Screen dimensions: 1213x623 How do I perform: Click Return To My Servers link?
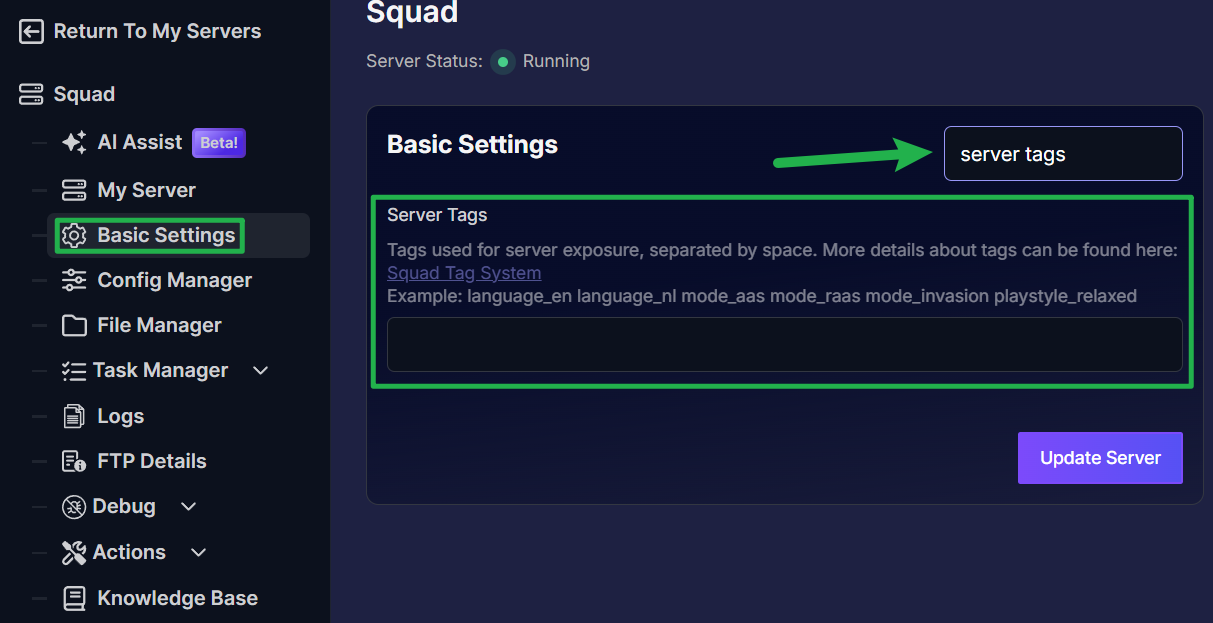[157, 32]
